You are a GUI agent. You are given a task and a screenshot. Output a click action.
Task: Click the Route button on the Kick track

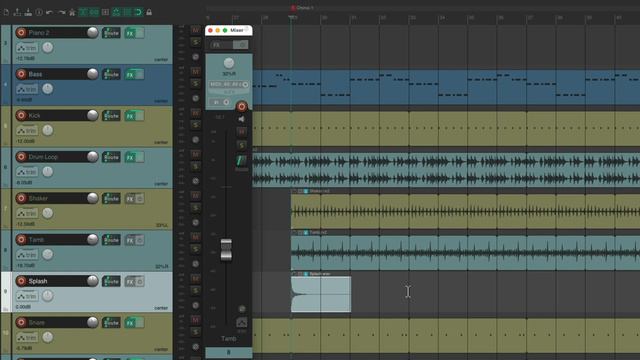click(x=111, y=116)
